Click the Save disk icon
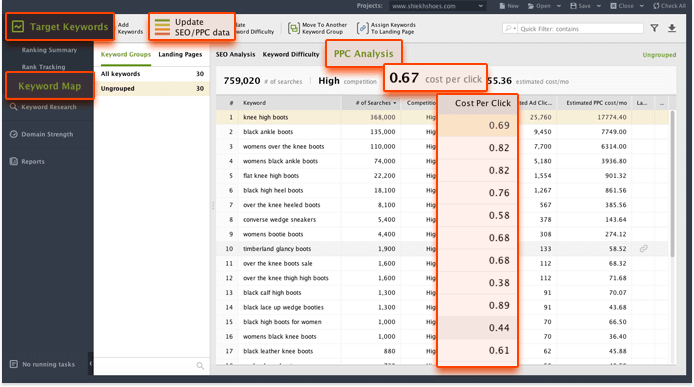The height and width of the screenshot is (387, 694). tap(573, 6)
